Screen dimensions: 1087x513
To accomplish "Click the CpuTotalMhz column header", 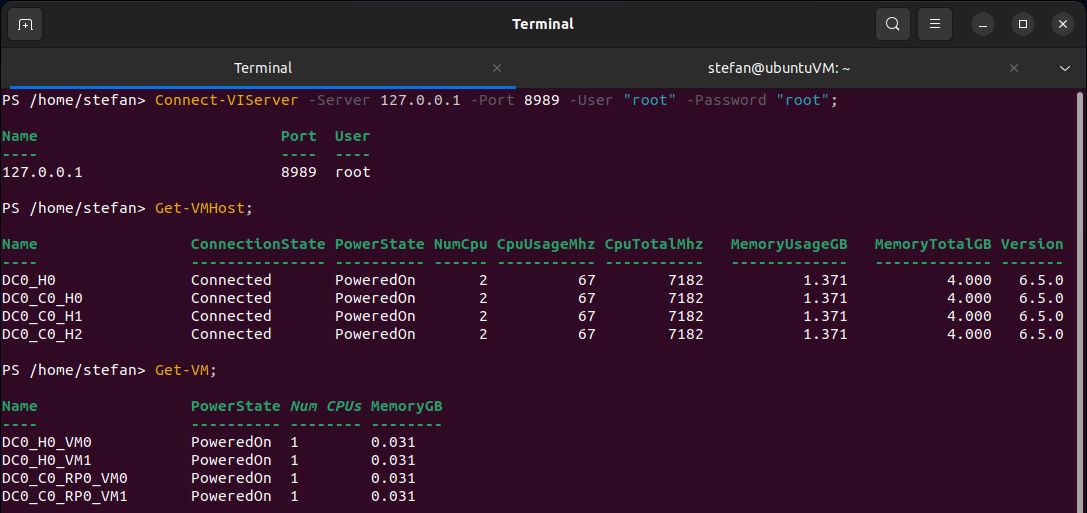I will [654, 244].
